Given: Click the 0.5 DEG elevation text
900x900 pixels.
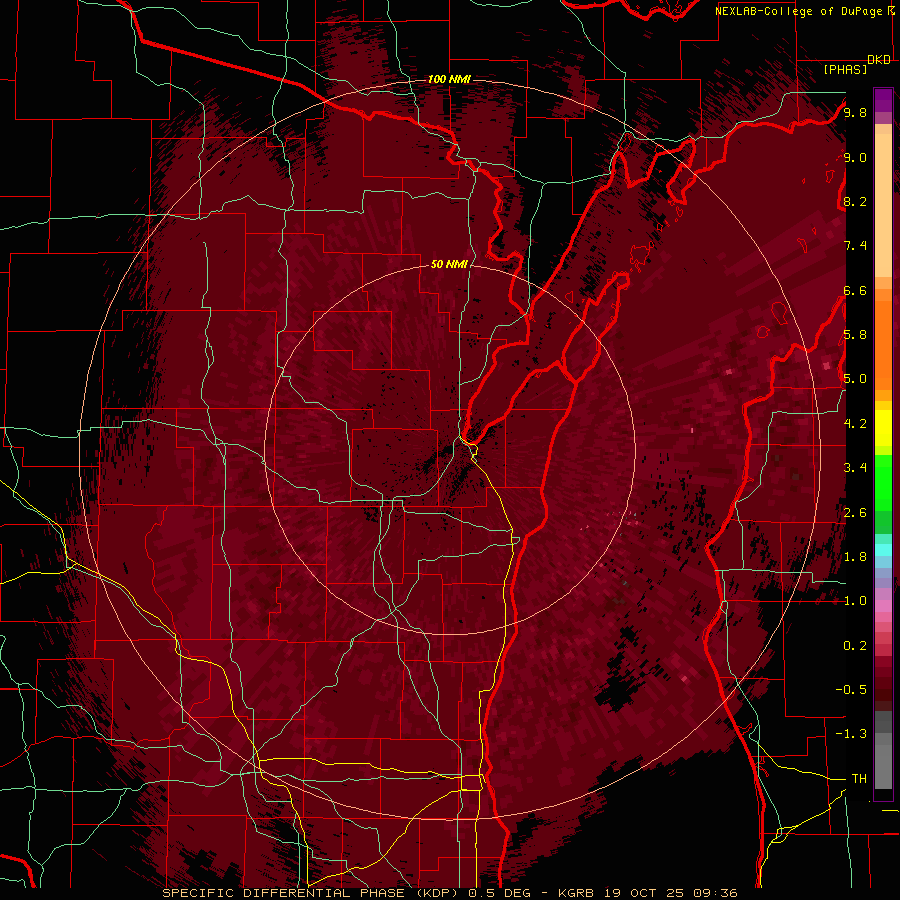Looking at the screenshot, I should click(498, 893).
